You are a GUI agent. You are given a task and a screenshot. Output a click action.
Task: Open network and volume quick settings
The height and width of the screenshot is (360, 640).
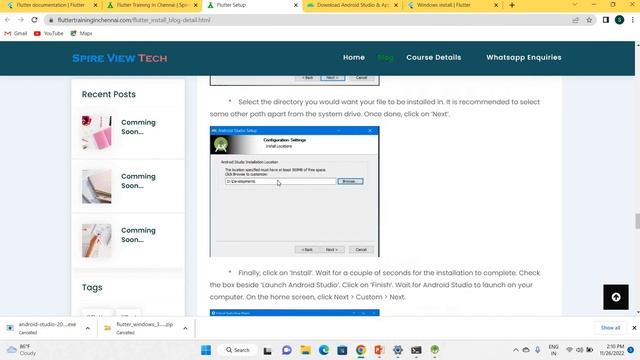tap(580, 350)
